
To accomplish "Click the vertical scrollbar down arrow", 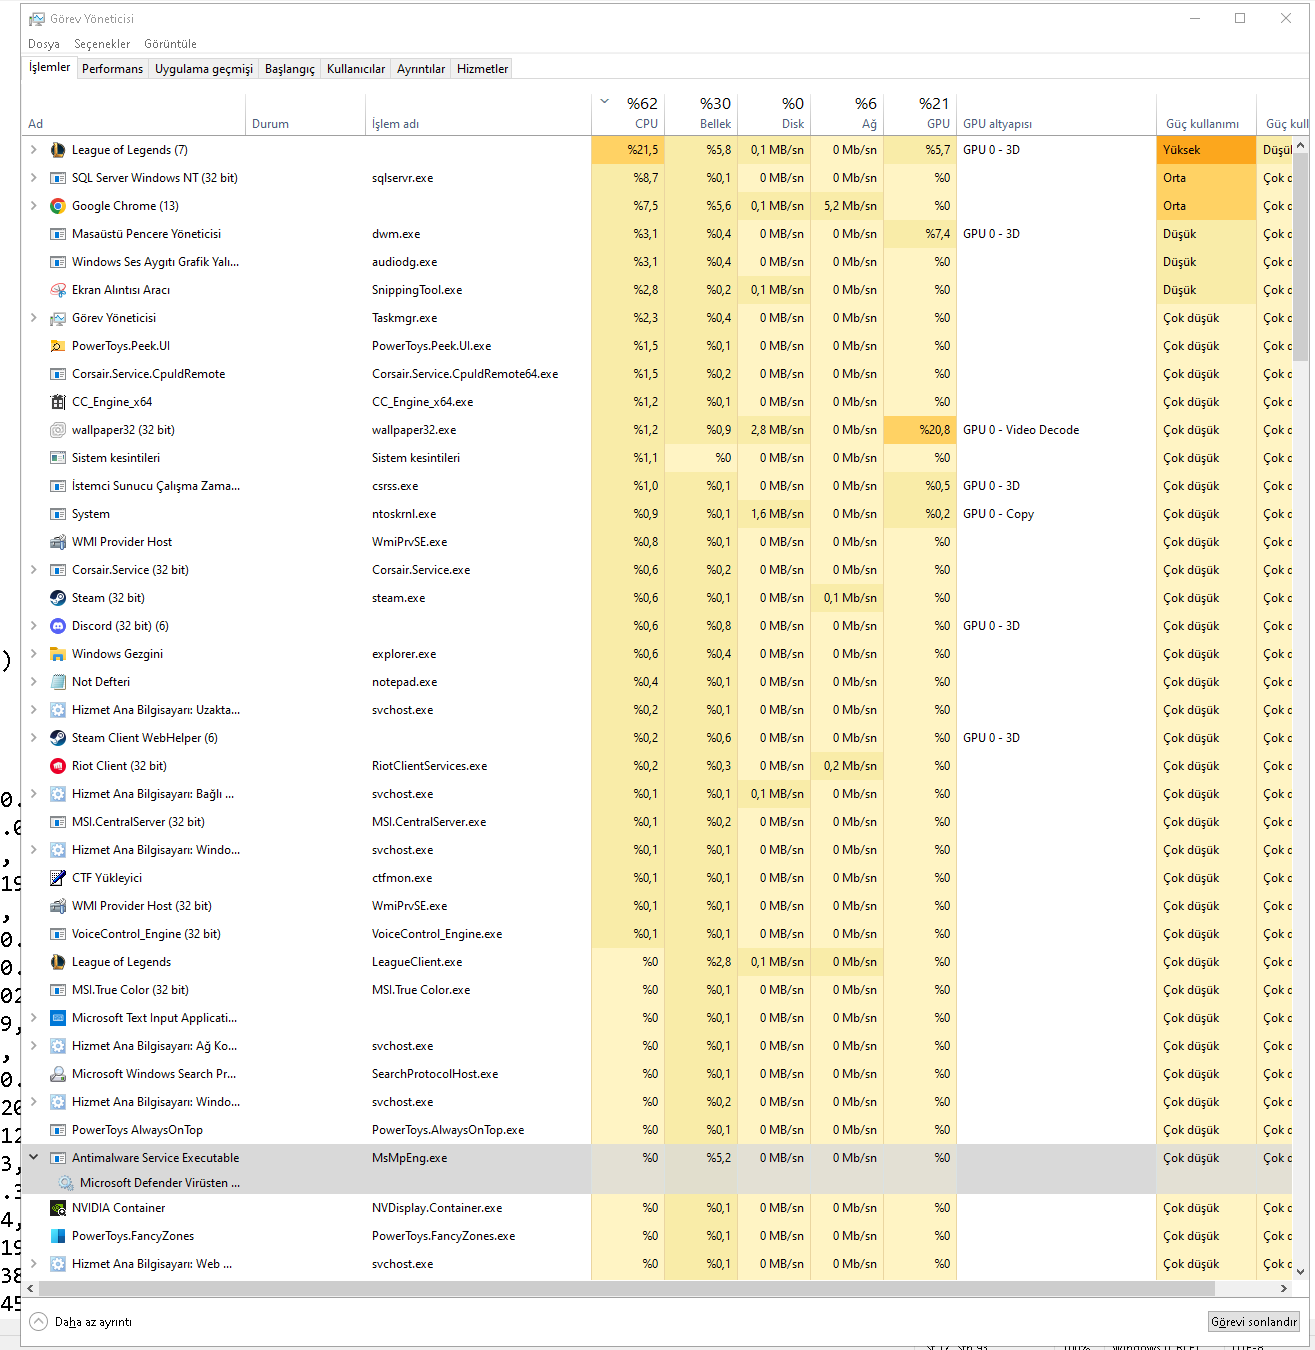I will pyautogui.click(x=1301, y=1272).
